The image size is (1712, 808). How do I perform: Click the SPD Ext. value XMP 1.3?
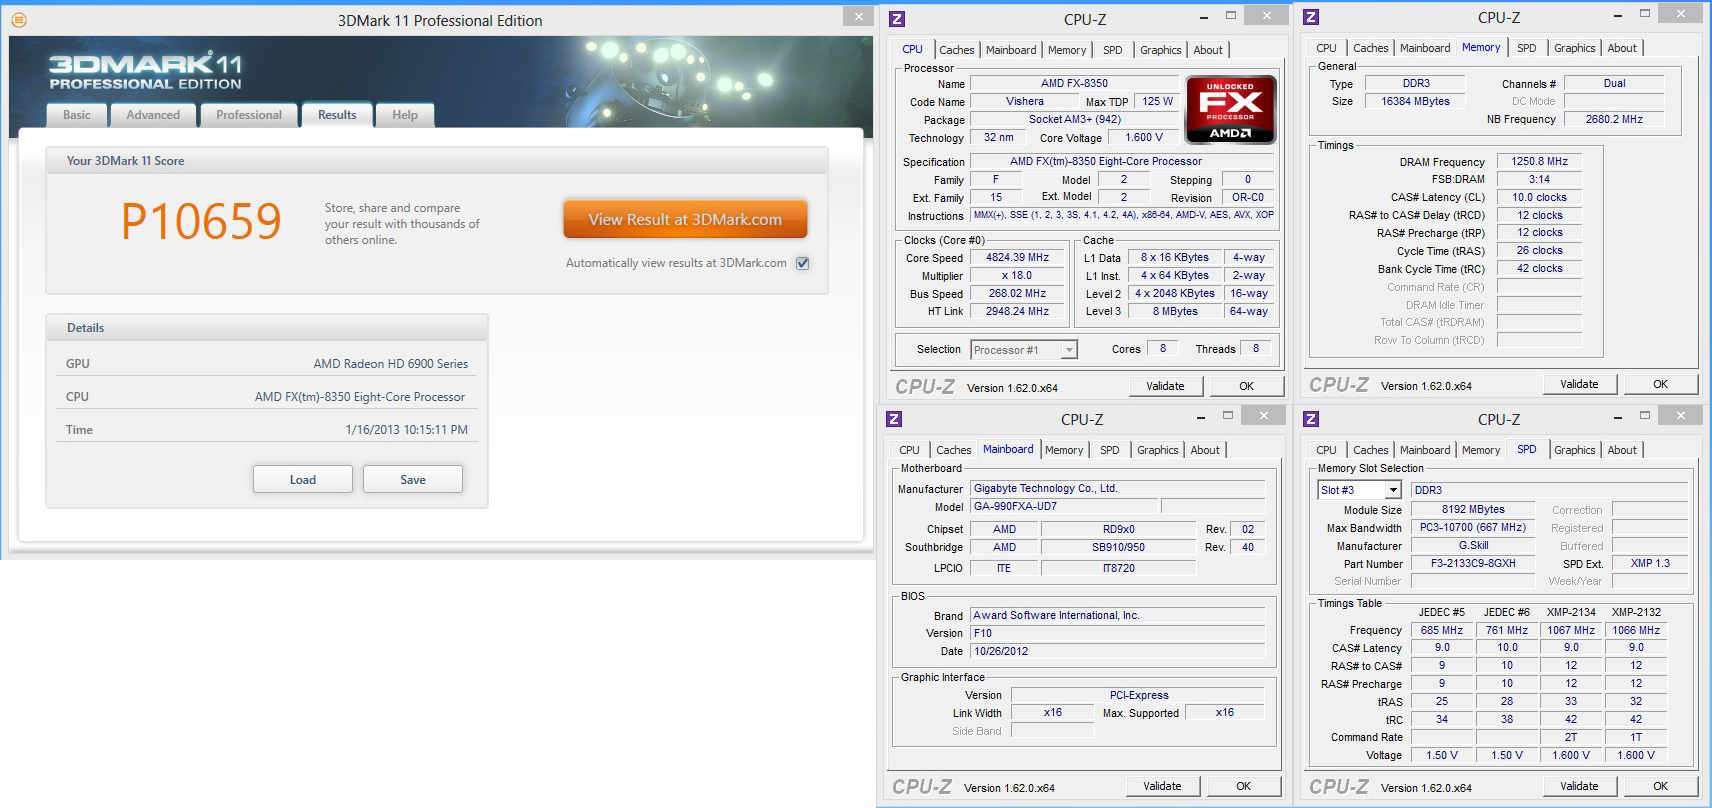click(1650, 564)
